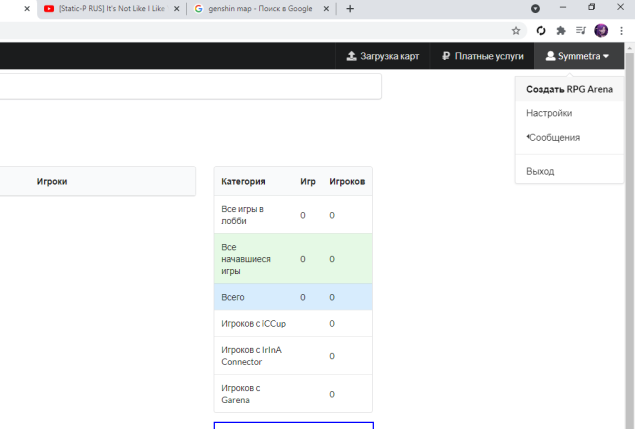The width and height of the screenshot is (635, 429).
Task: Click the Категория column header
Action: [x=243, y=181]
